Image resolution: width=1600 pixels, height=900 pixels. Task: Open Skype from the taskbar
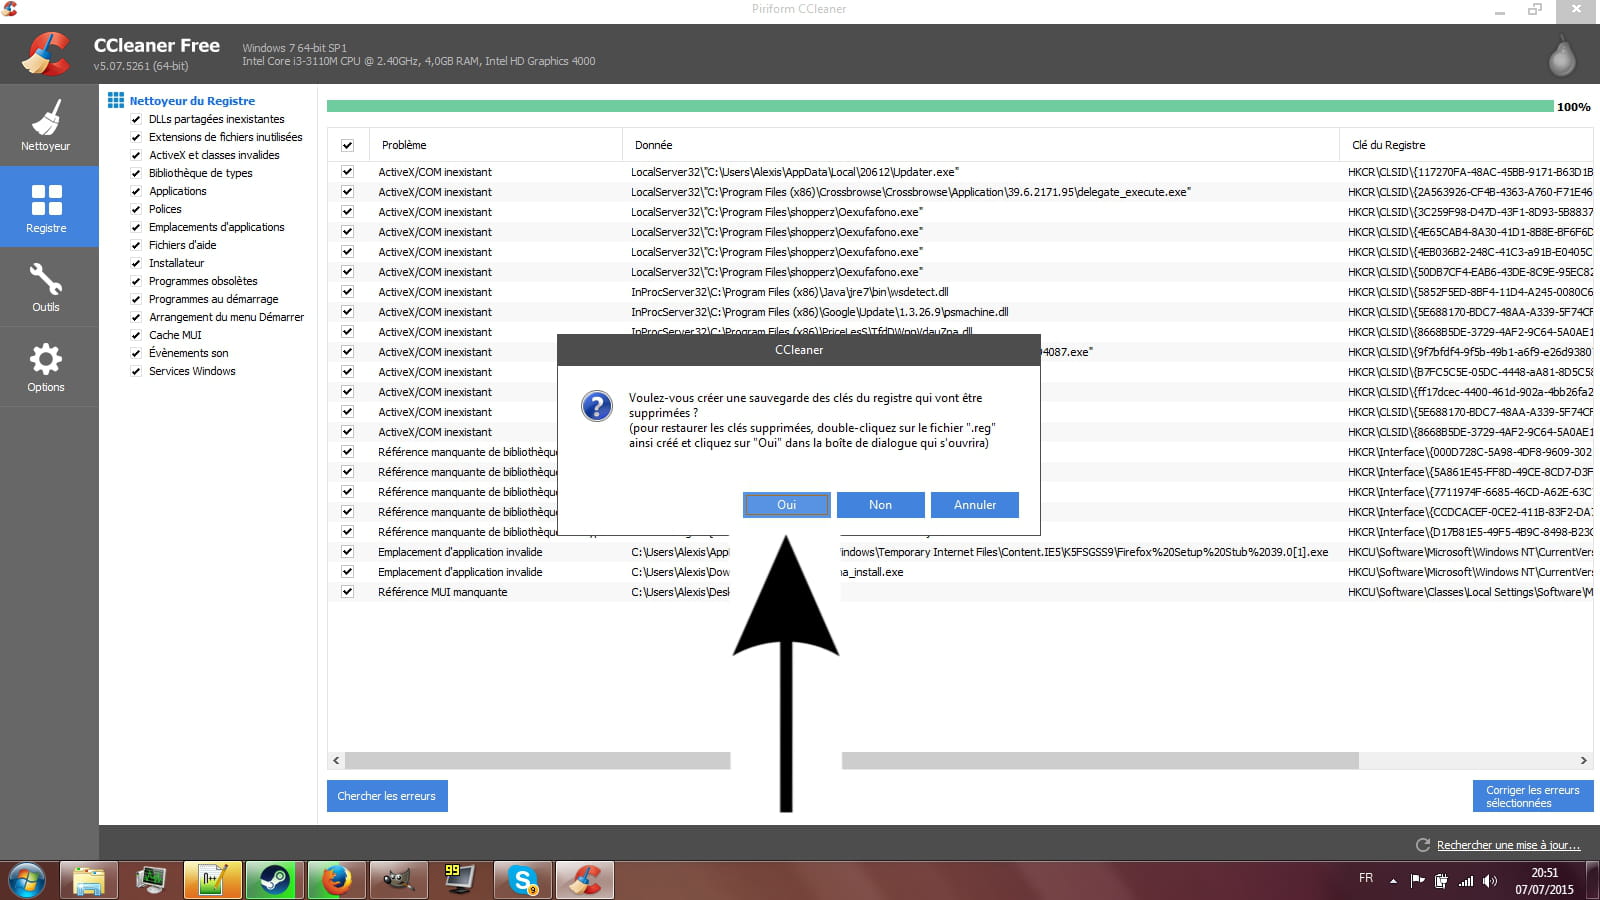click(522, 881)
